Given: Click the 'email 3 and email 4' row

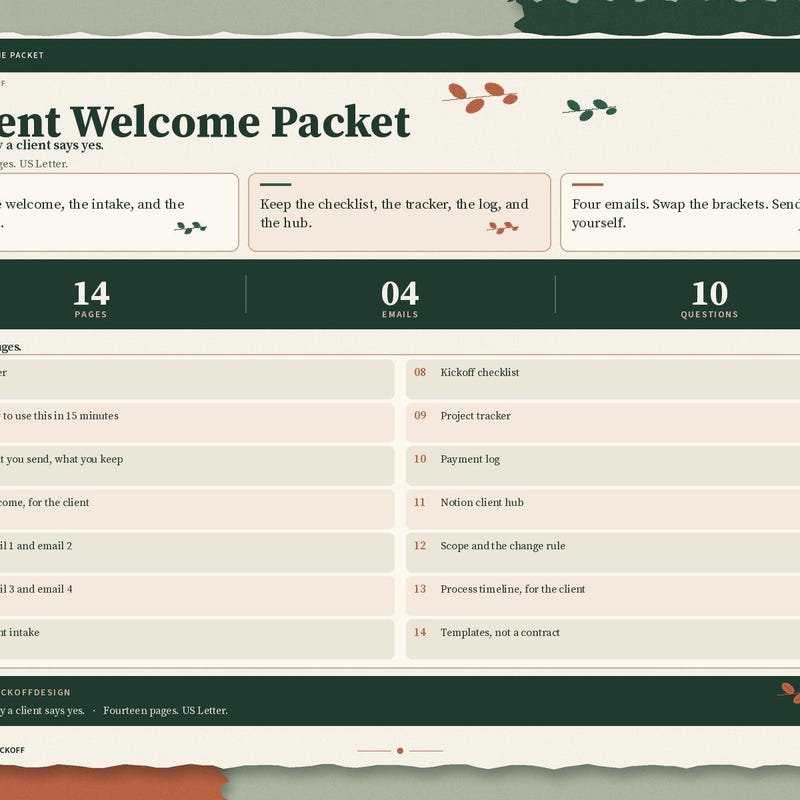Looking at the screenshot, I should point(197,596).
